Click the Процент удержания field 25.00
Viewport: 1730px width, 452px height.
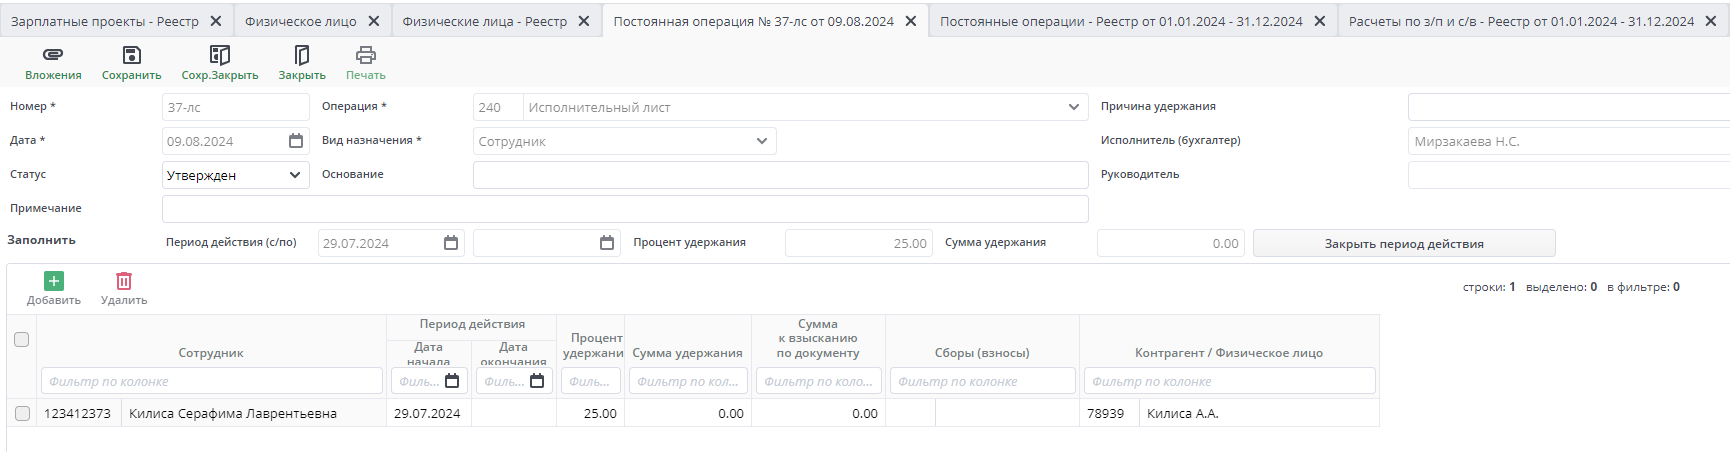point(859,243)
